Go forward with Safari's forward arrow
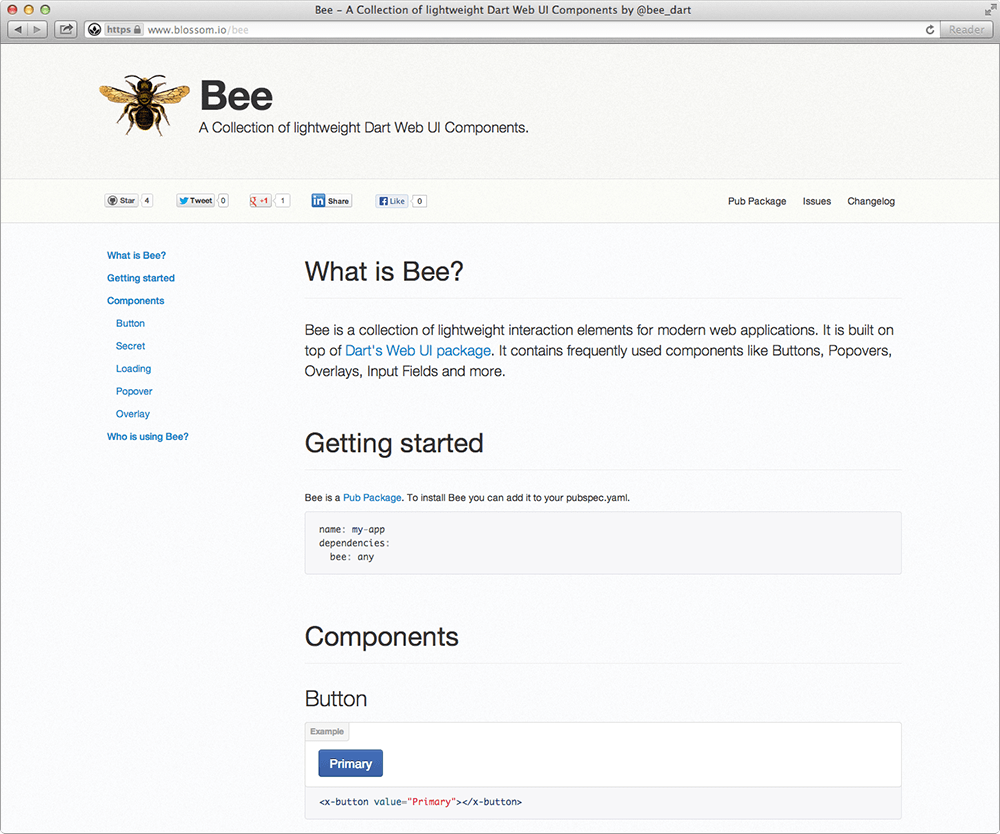Screen dimensions: 1000x834 click(37, 29)
